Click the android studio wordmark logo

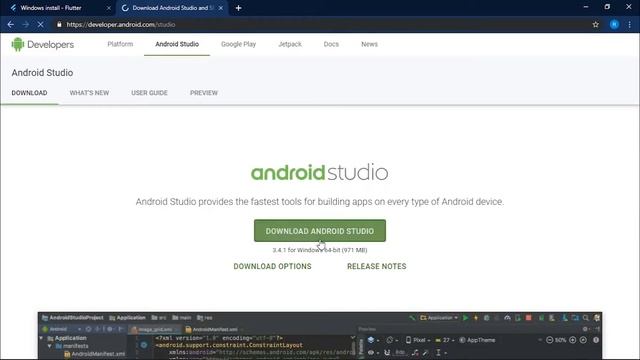point(320,172)
